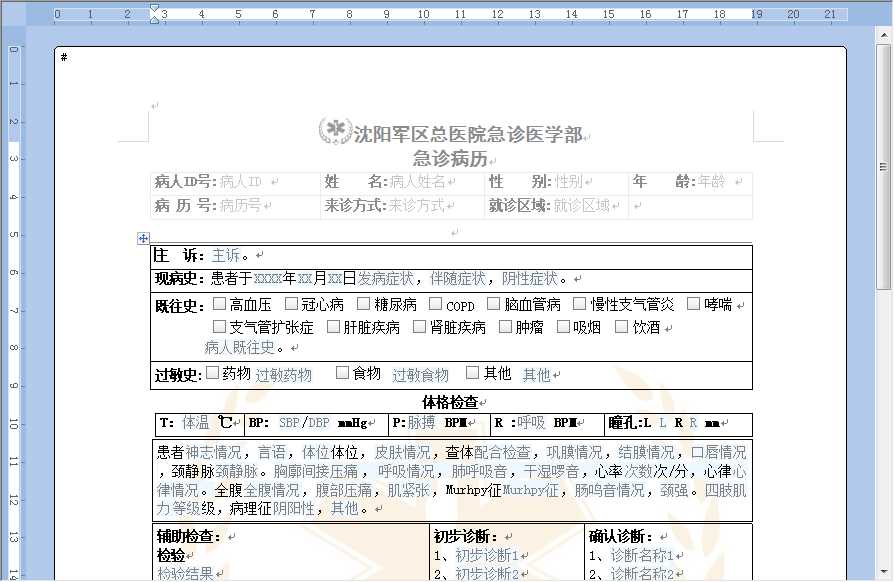Click the 皮肤情况 placeholder
894x582 pixels.
point(403,453)
